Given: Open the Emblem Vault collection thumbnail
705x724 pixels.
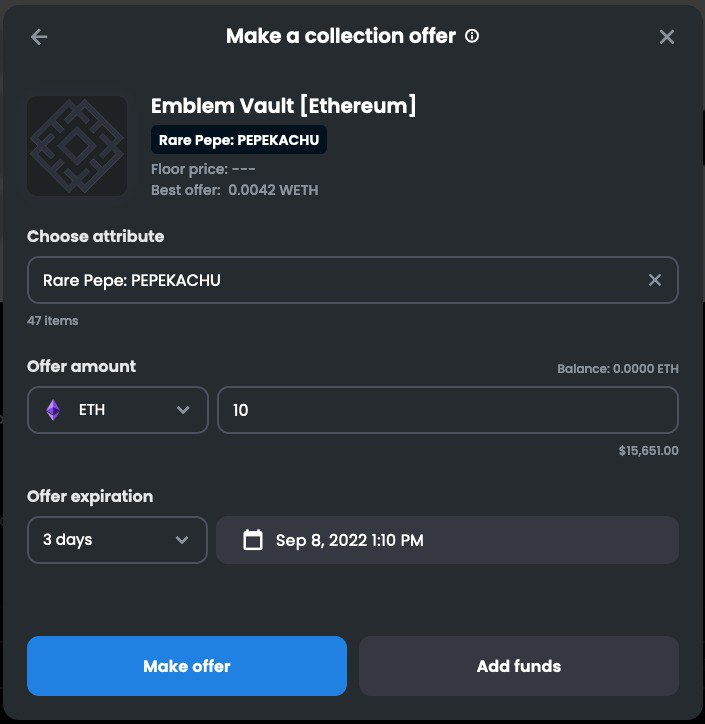Looking at the screenshot, I should [x=77, y=146].
